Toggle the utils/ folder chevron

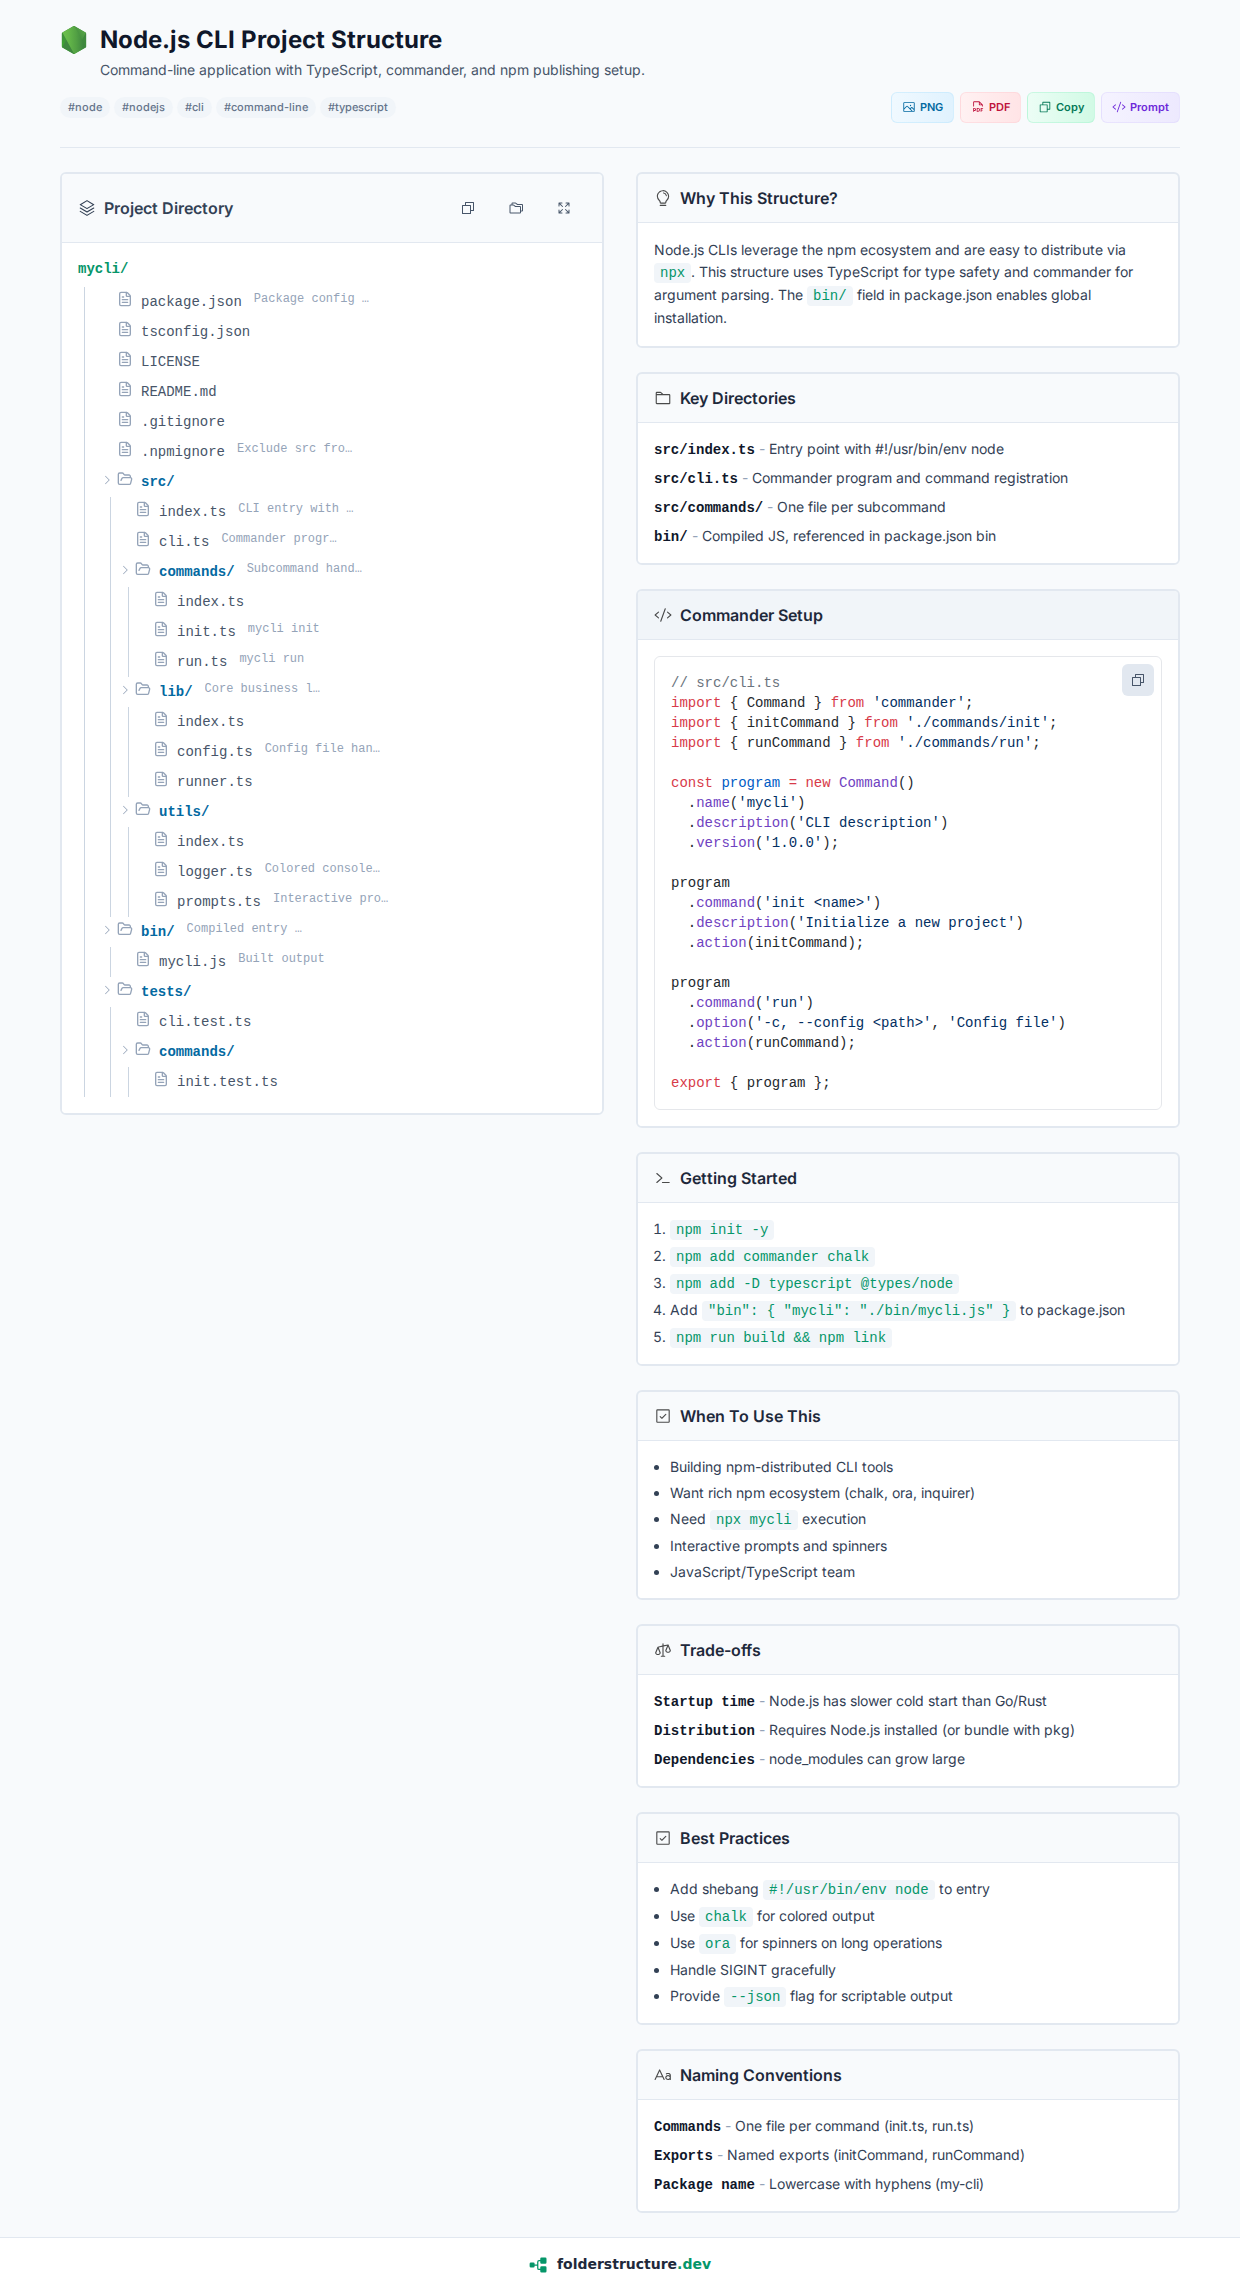click(x=125, y=810)
